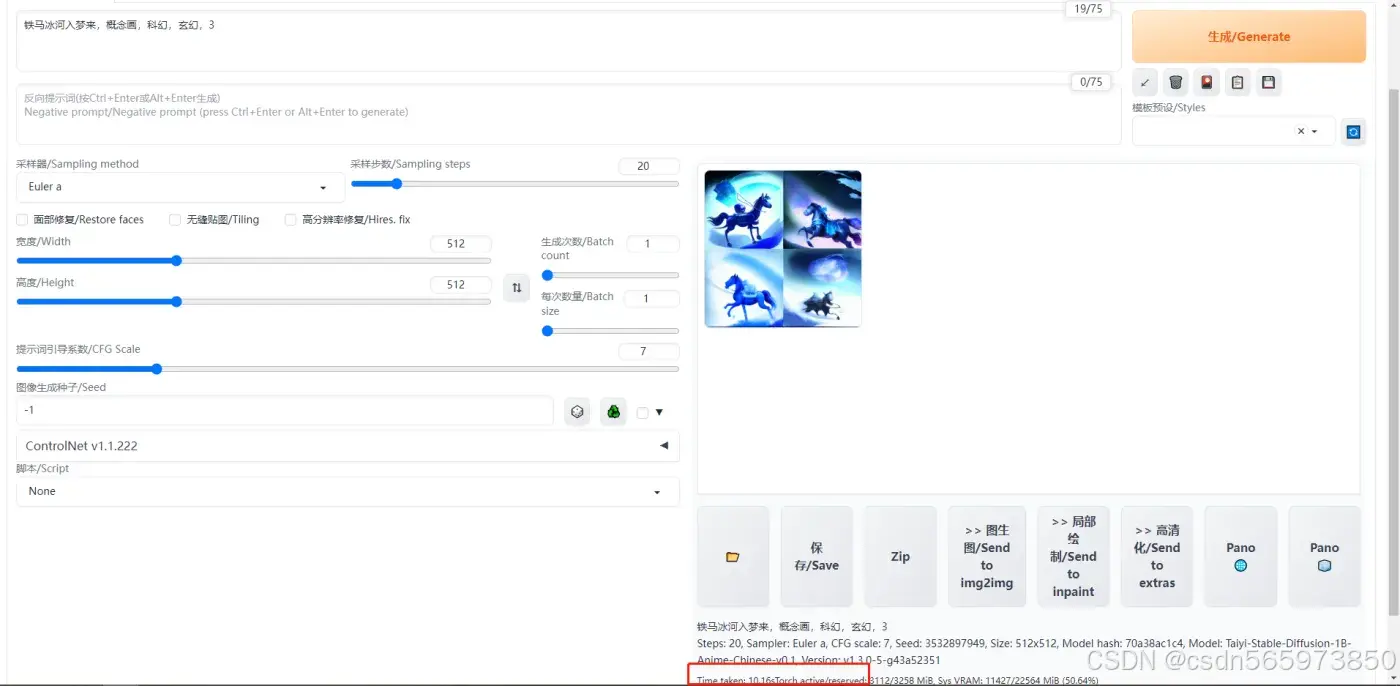Click the Generate button

tap(1249, 37)
